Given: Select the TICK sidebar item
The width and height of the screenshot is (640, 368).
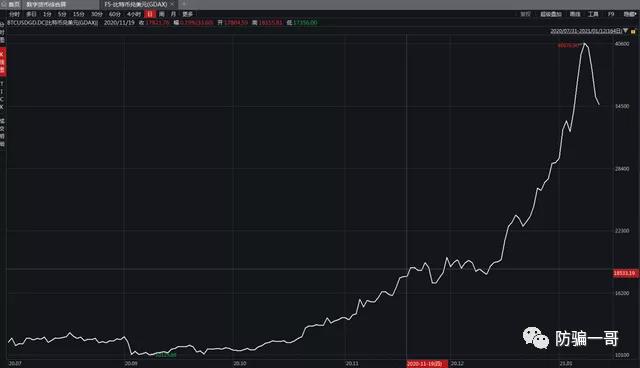Looking at the screenshot, I should pos(2,95).
